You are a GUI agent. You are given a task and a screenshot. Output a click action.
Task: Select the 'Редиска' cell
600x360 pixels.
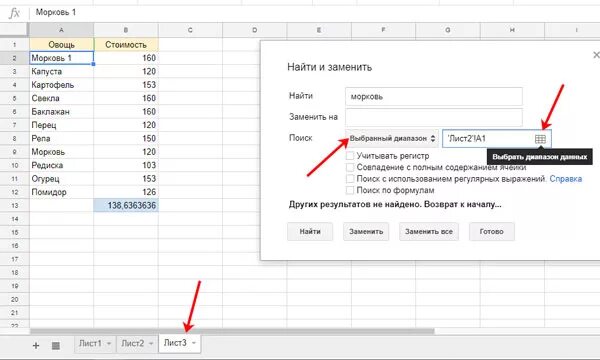click(62, 165)
